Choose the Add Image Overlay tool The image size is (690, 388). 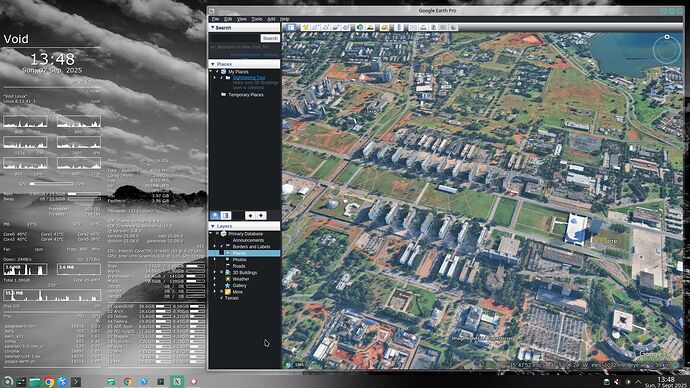coord(336,27)
